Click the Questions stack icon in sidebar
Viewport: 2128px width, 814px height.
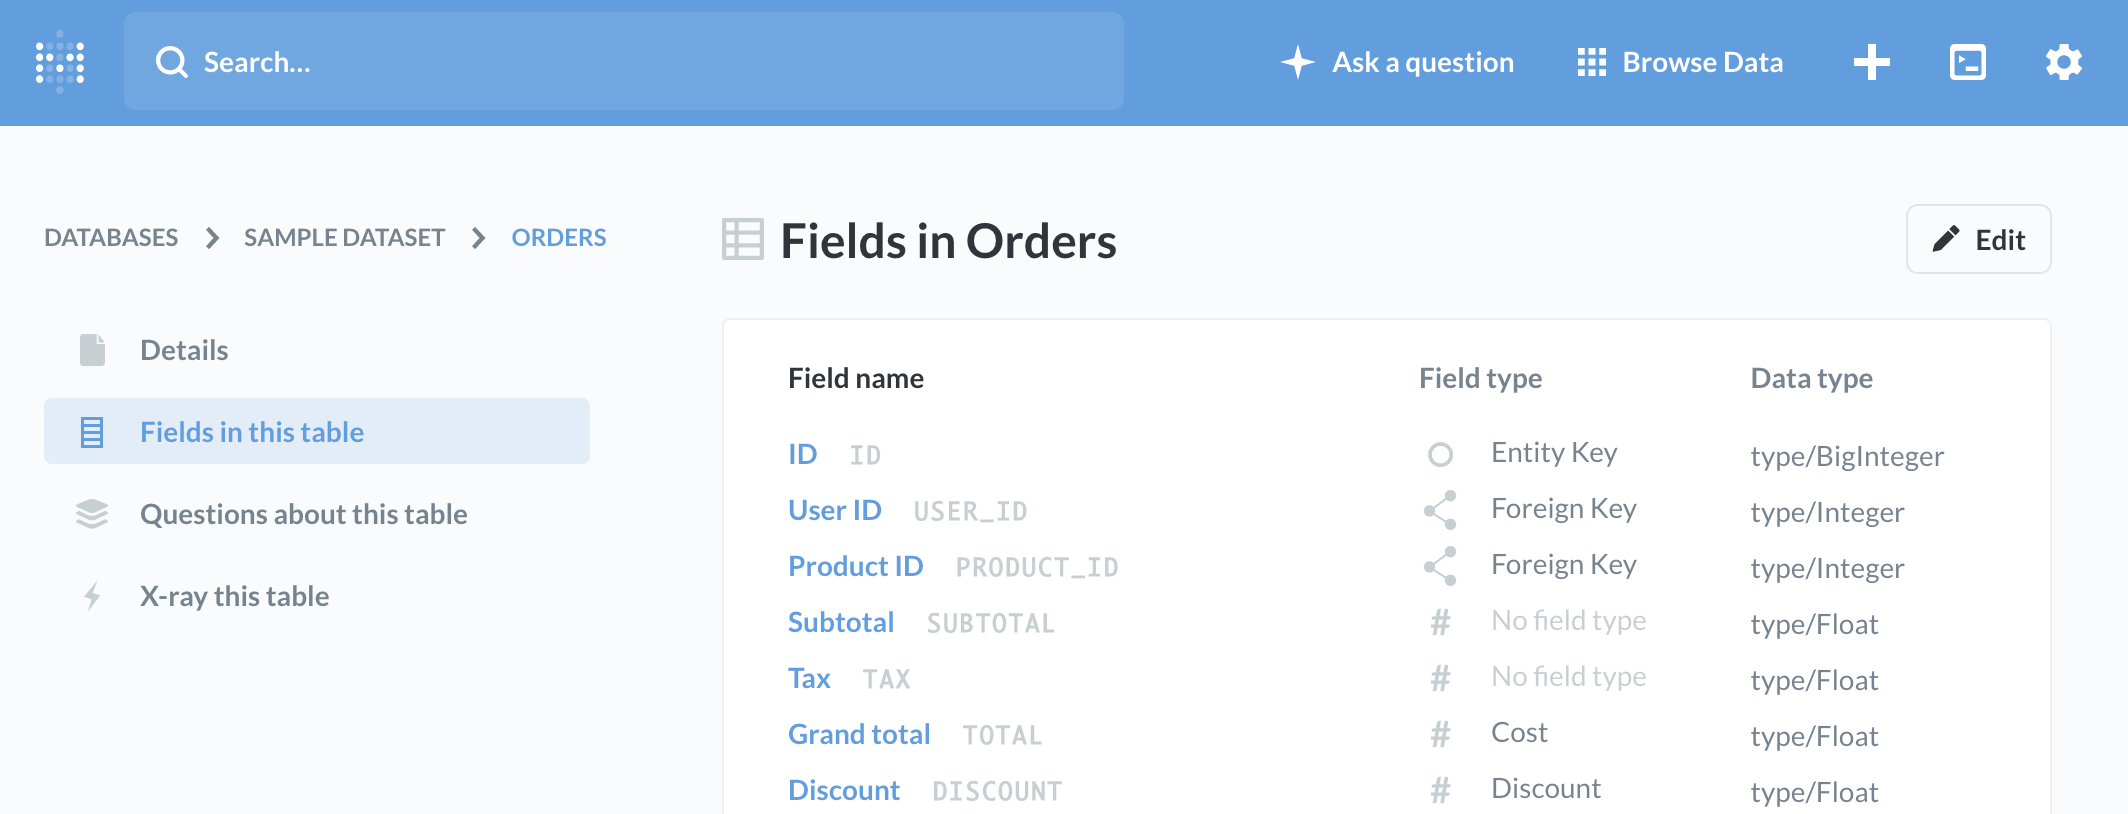pyautogui.click(x=92, y=514)
